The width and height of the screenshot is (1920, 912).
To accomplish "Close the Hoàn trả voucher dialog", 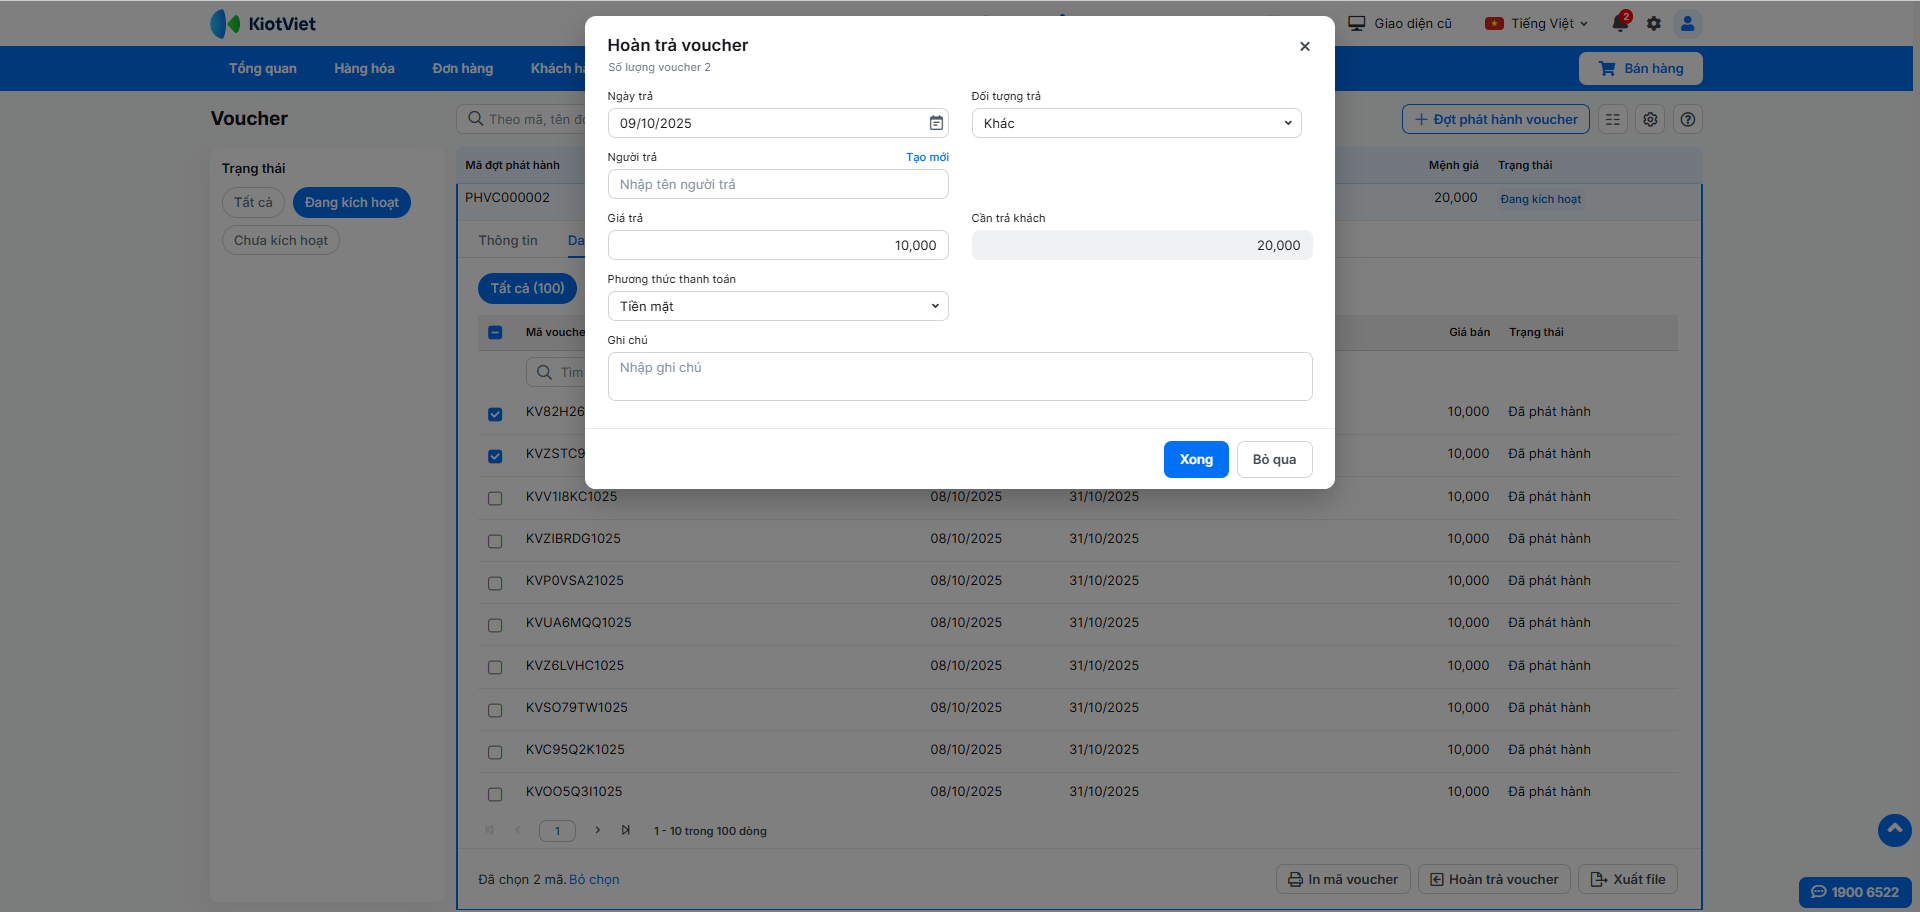I will click(1305, 46).
